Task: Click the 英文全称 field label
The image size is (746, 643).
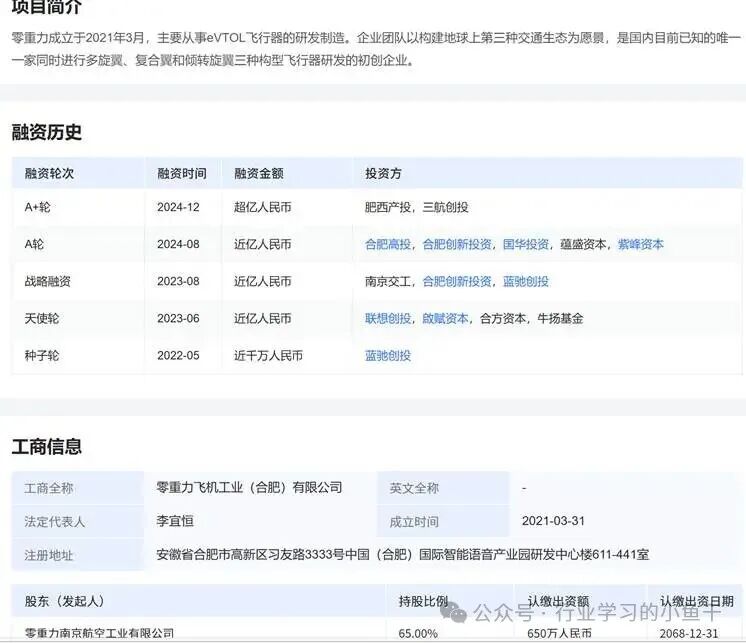Action: (x=414, y=488)
